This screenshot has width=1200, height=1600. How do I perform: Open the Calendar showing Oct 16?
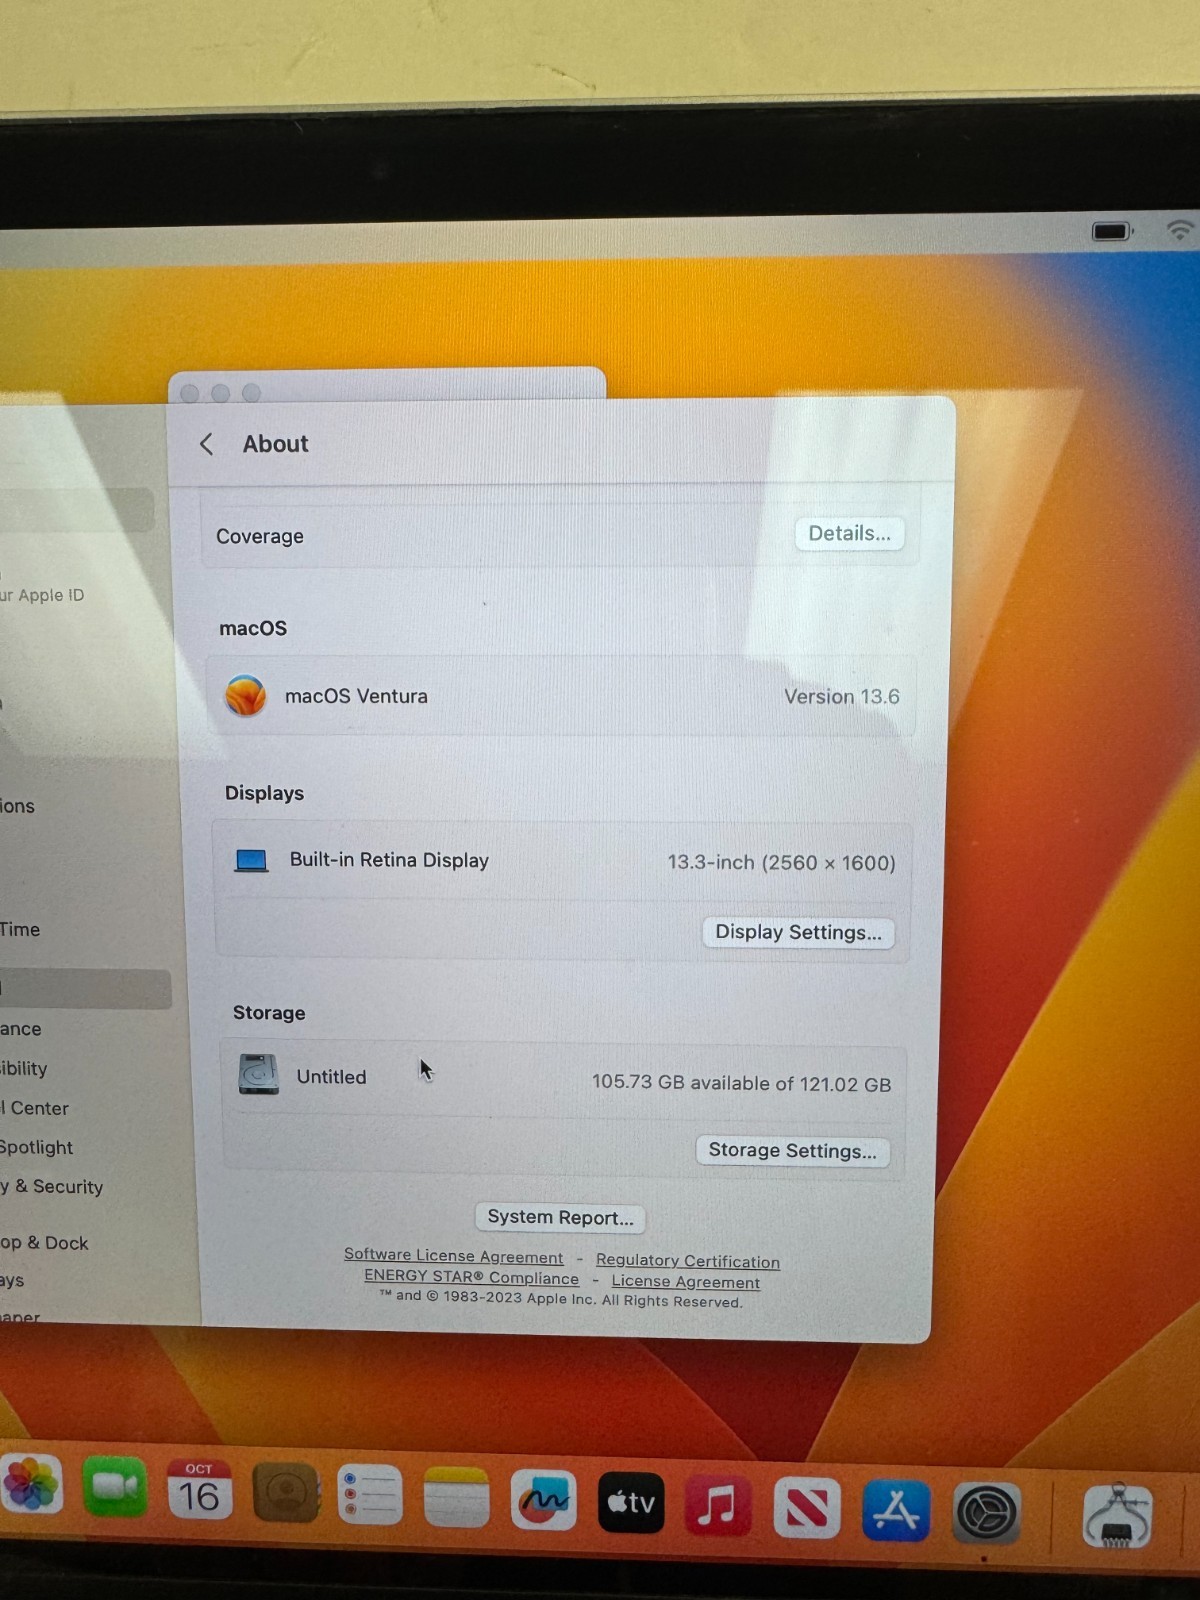click(x=199, y=1490)
